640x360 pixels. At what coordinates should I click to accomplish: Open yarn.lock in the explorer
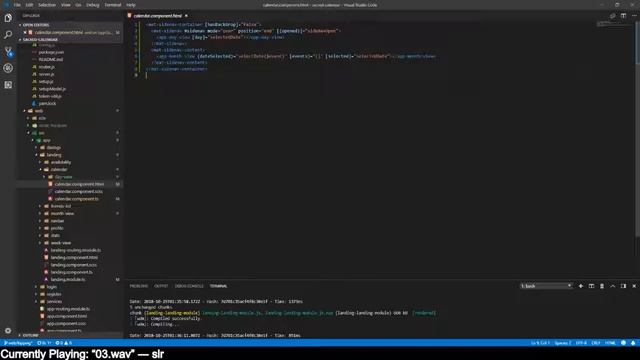[x=47, y=104]
